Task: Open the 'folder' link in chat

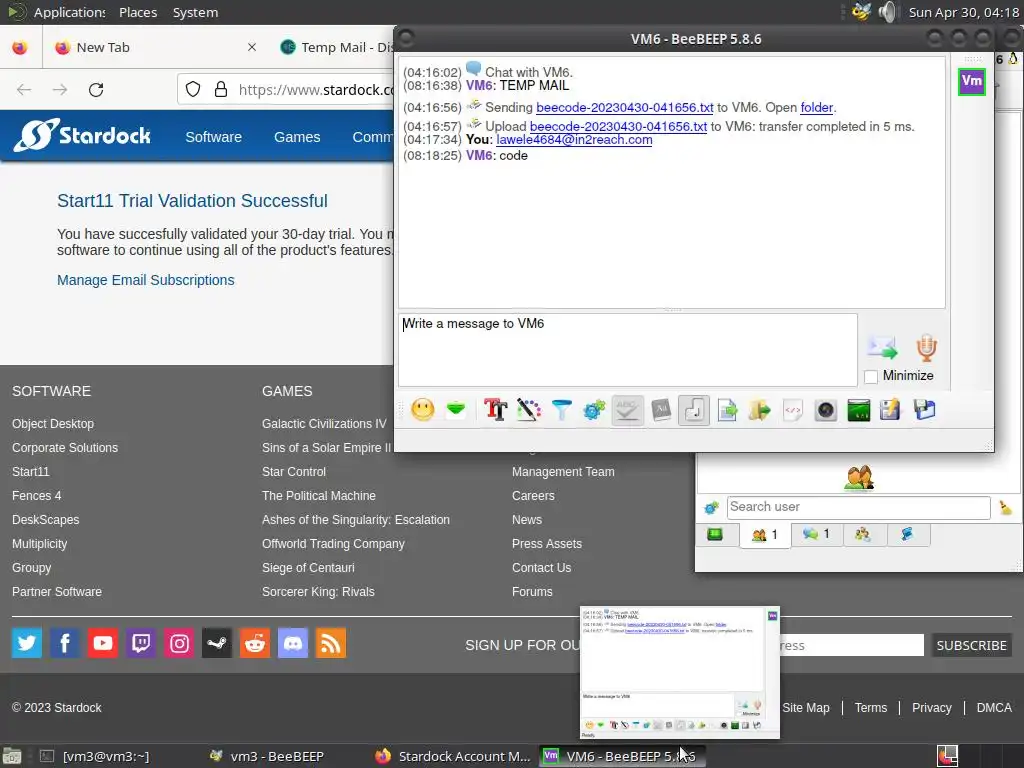Action: (816, 107)
